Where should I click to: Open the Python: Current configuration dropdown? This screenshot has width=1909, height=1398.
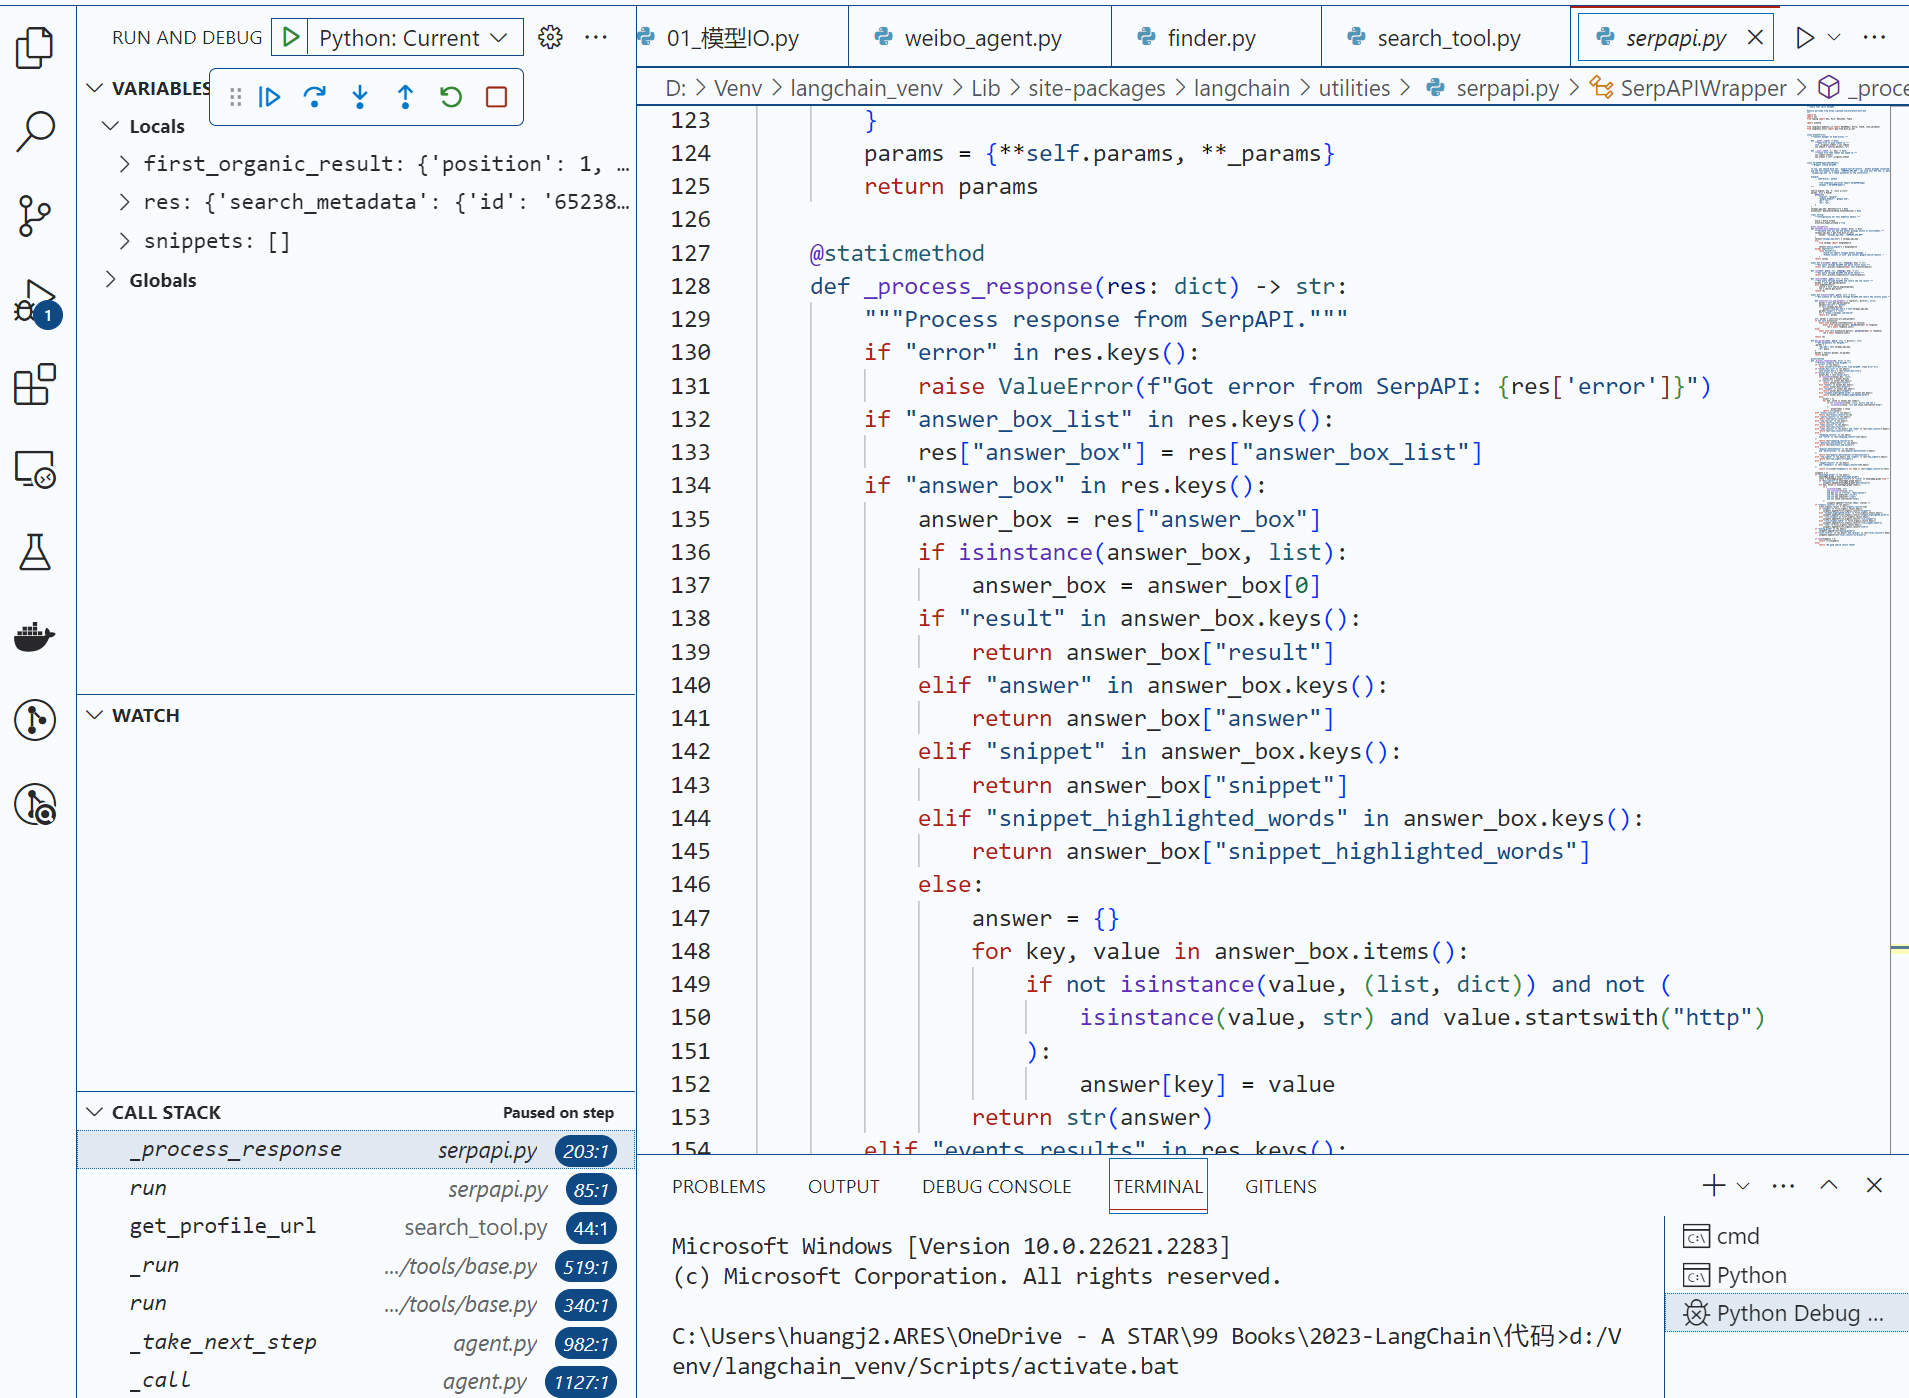coord(412,38)
